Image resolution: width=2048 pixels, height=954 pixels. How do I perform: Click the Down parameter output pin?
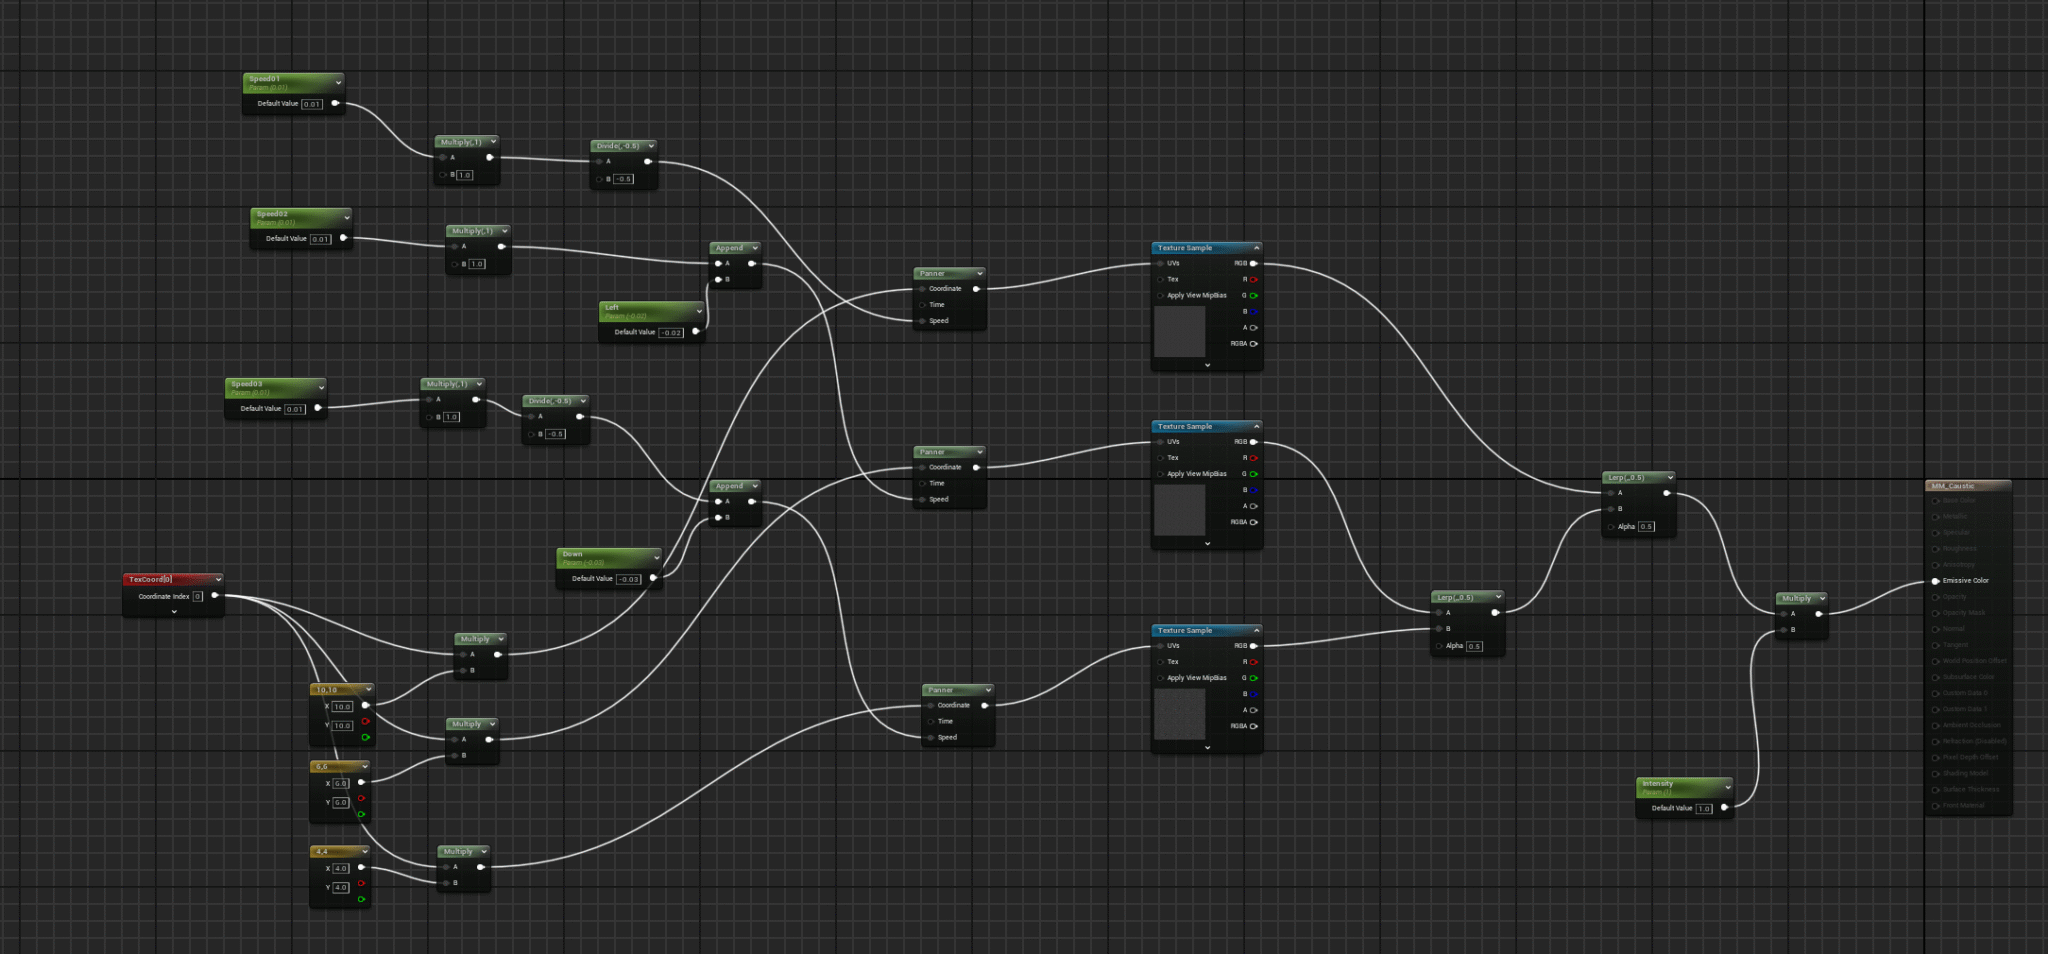tap(654, 578)
